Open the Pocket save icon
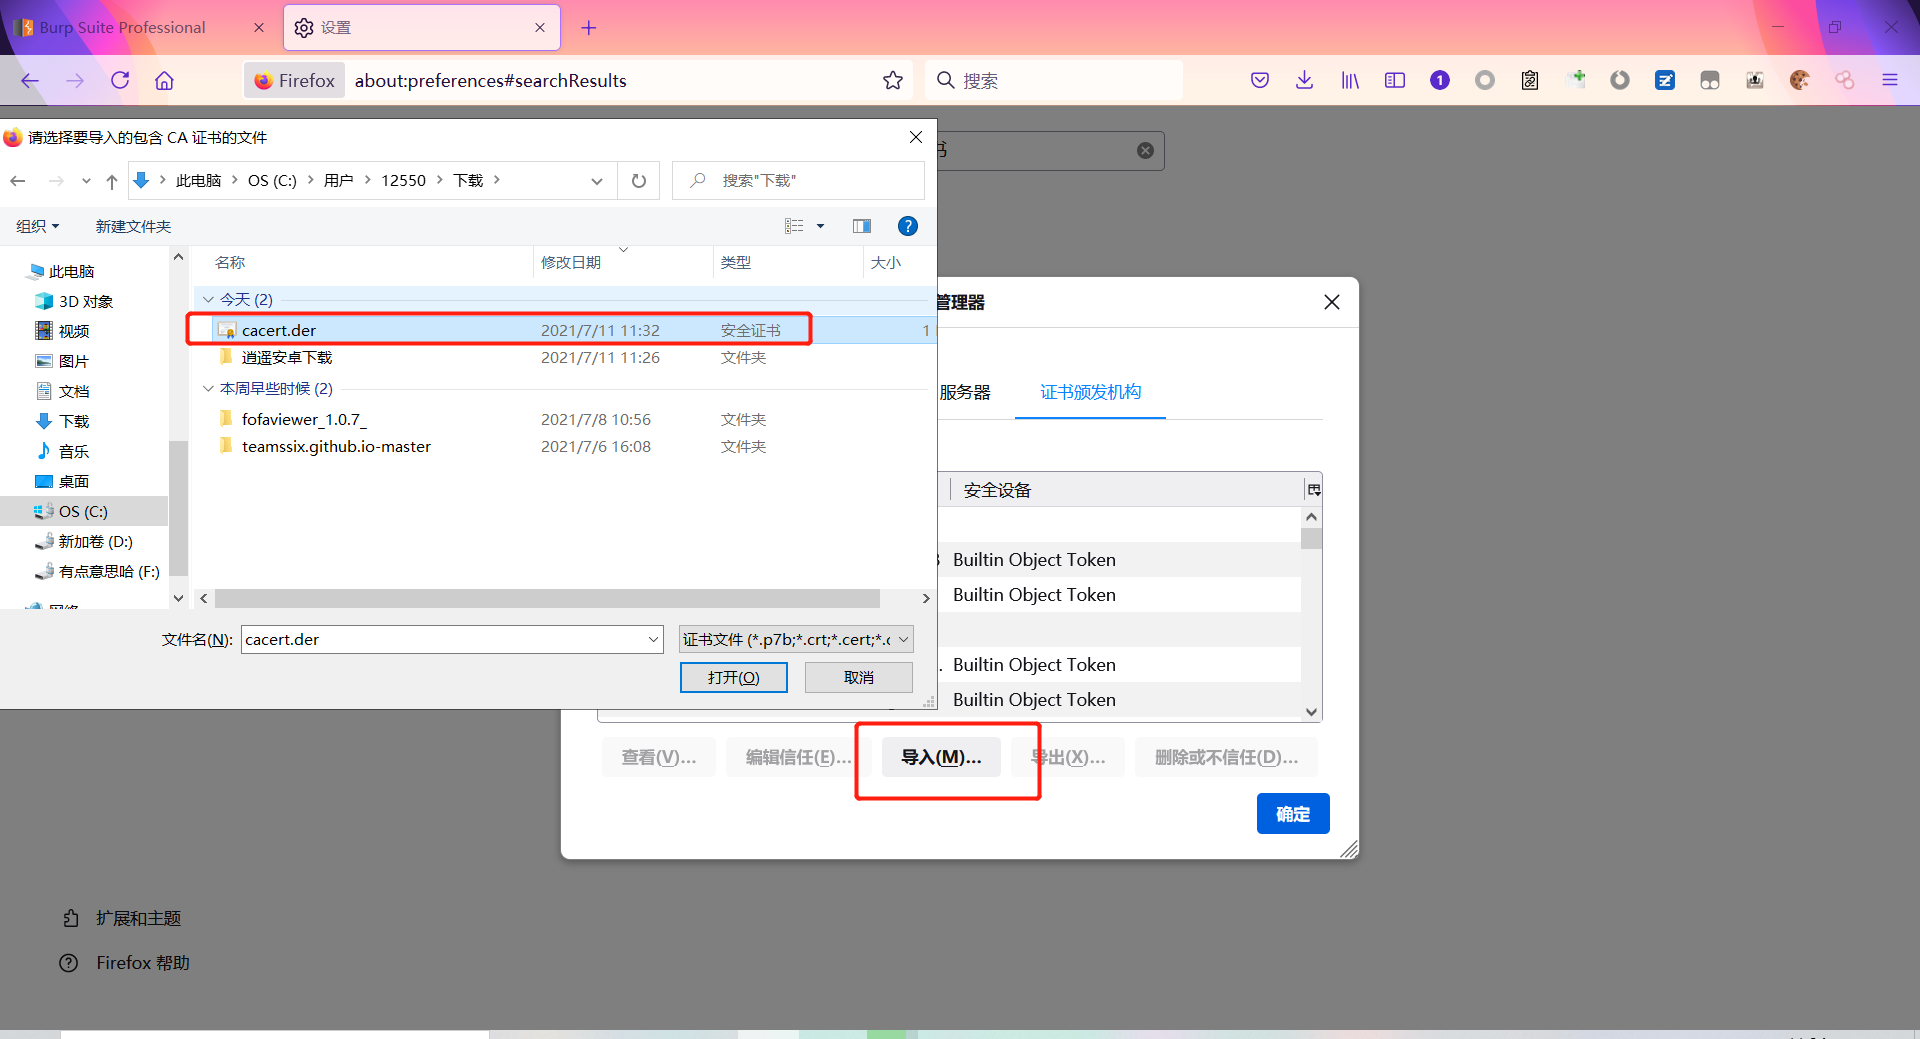1920x1039 pixels. (x=1260, y=80)
